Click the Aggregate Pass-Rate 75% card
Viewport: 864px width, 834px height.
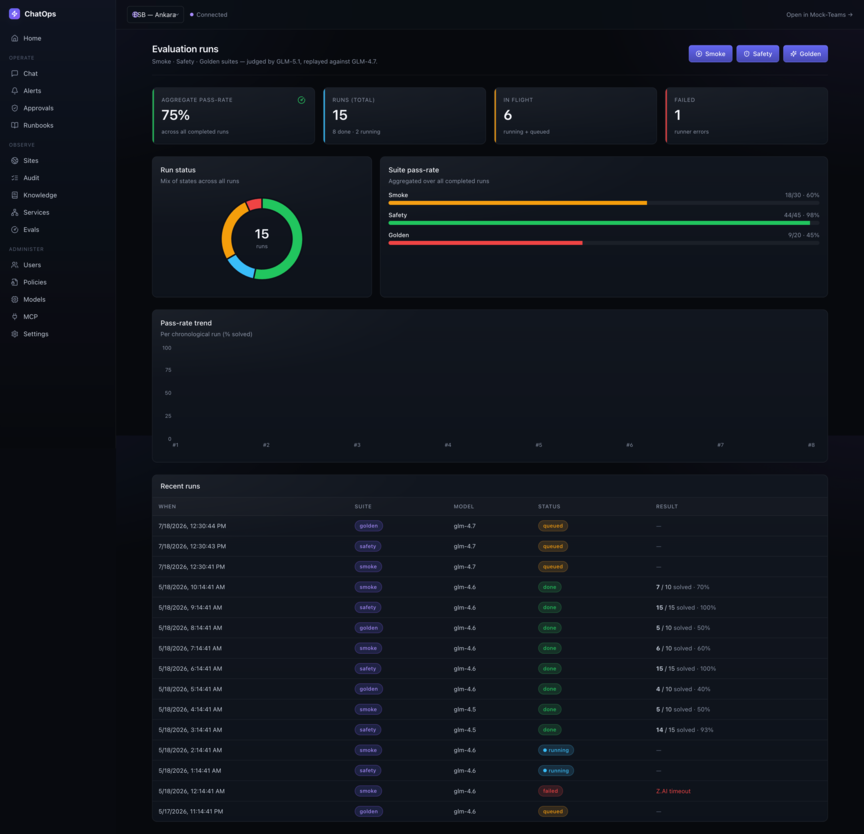[x=234, y=116]
